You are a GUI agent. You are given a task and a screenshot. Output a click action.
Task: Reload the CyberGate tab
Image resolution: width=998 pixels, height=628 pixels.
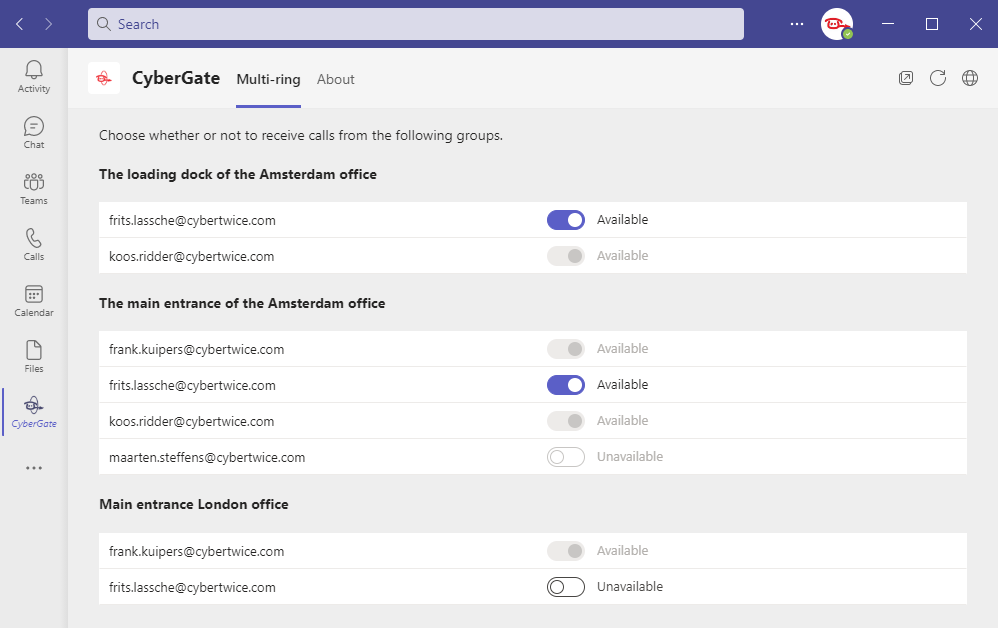pyautogui.click(x=938, y=78)
